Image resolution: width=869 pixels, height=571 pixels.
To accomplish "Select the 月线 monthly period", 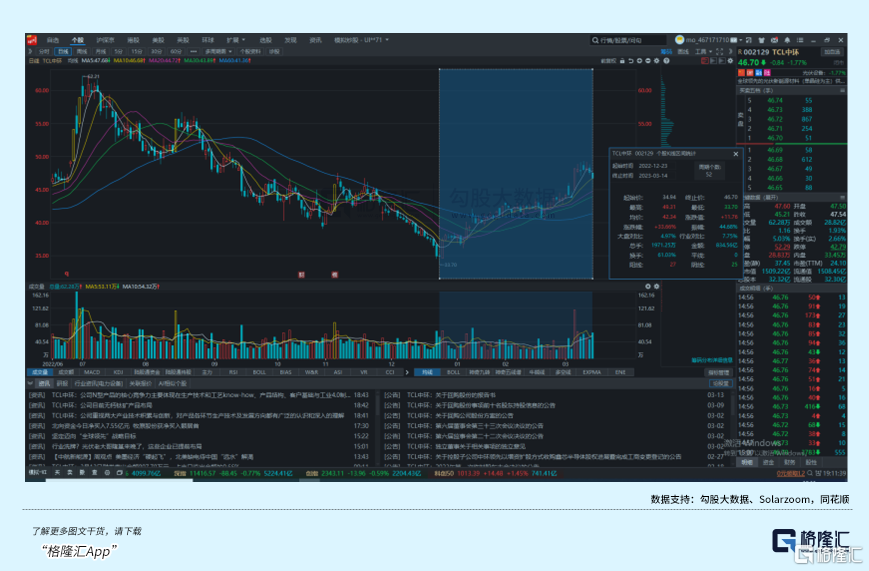I will pos(100,52).
